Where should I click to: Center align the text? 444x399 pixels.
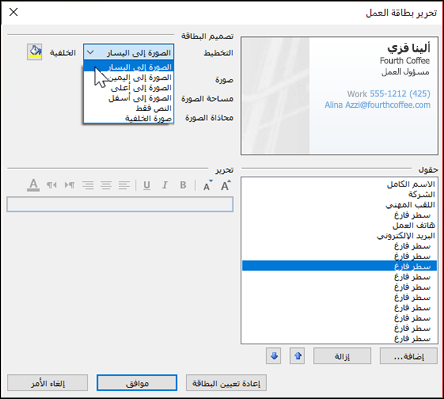[x=106, y=185]
